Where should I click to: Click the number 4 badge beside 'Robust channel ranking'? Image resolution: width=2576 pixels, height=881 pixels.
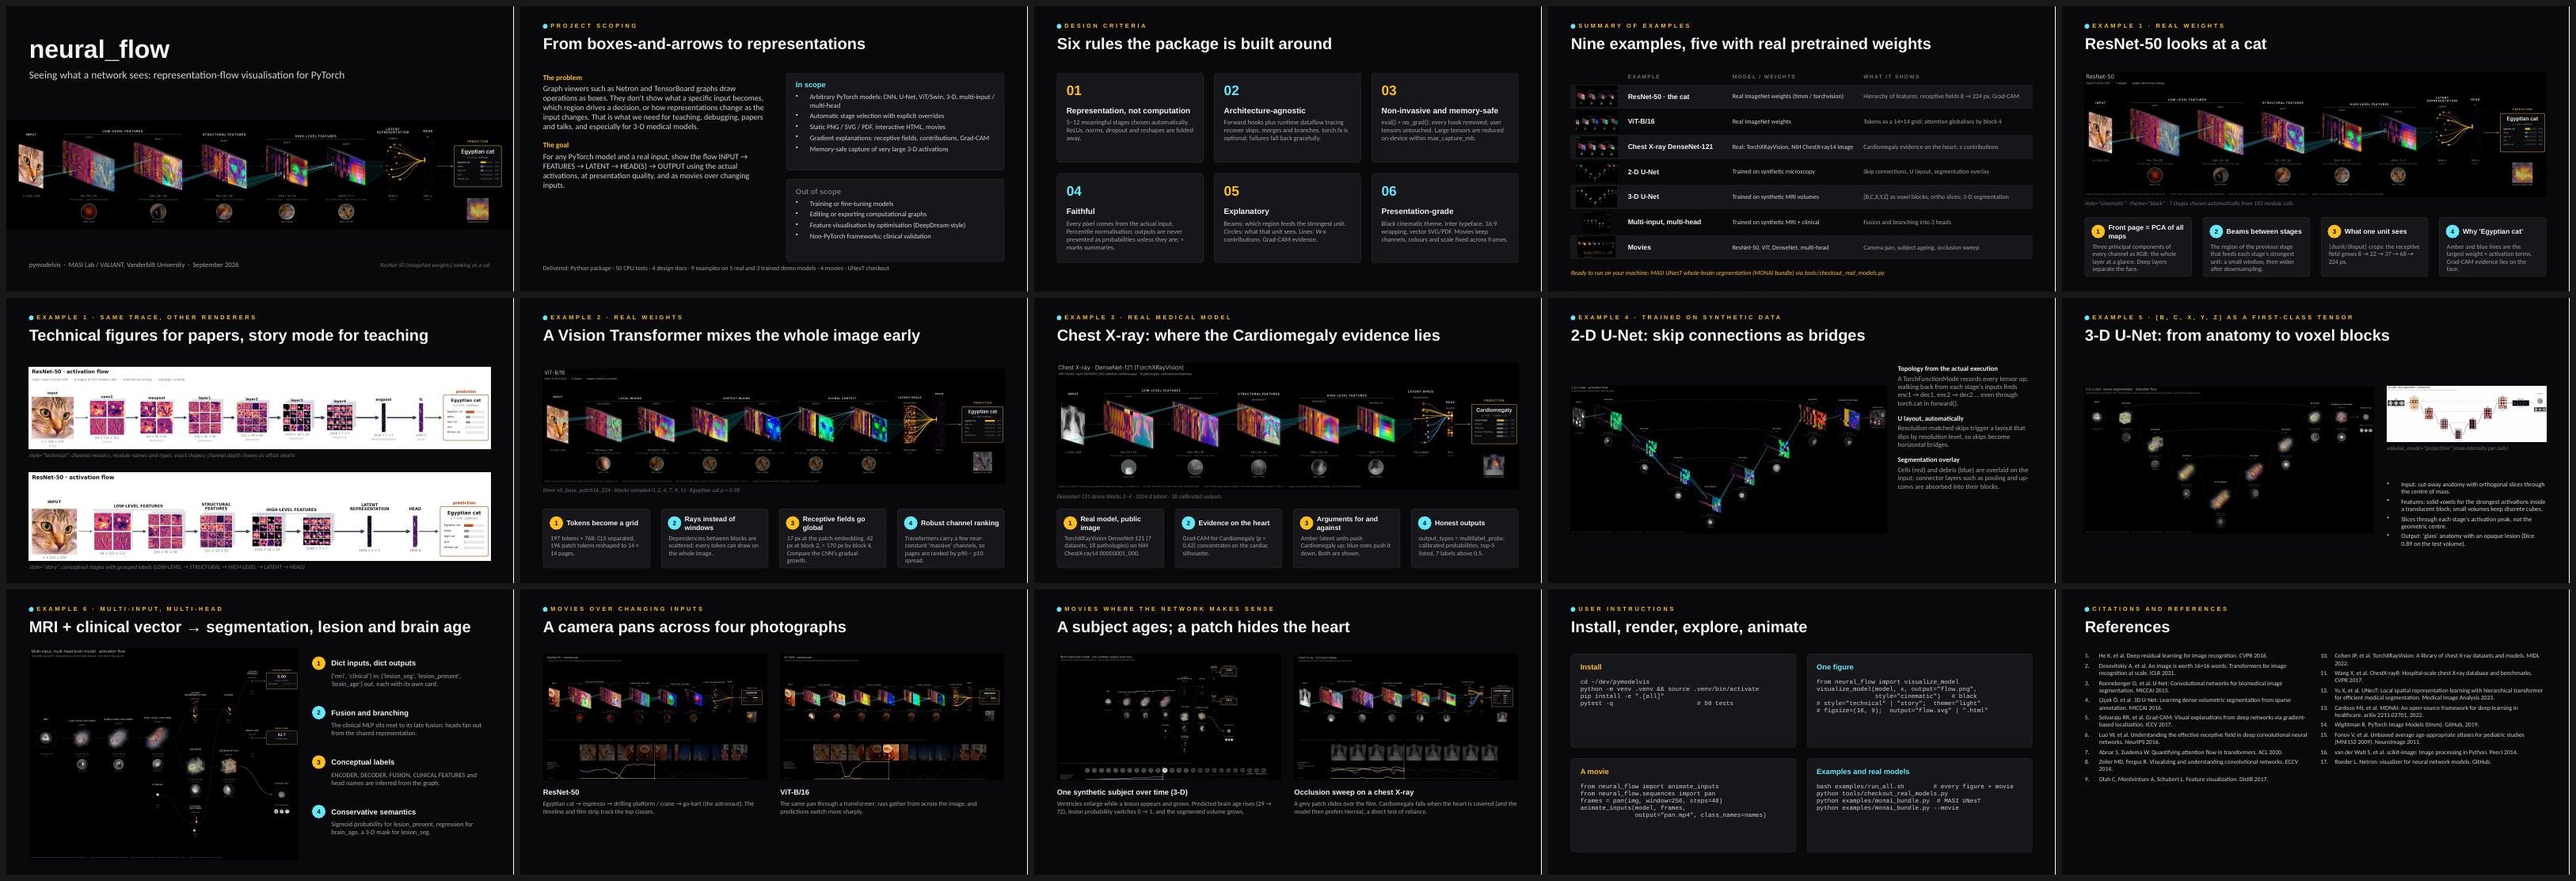(x=910, y=523)
